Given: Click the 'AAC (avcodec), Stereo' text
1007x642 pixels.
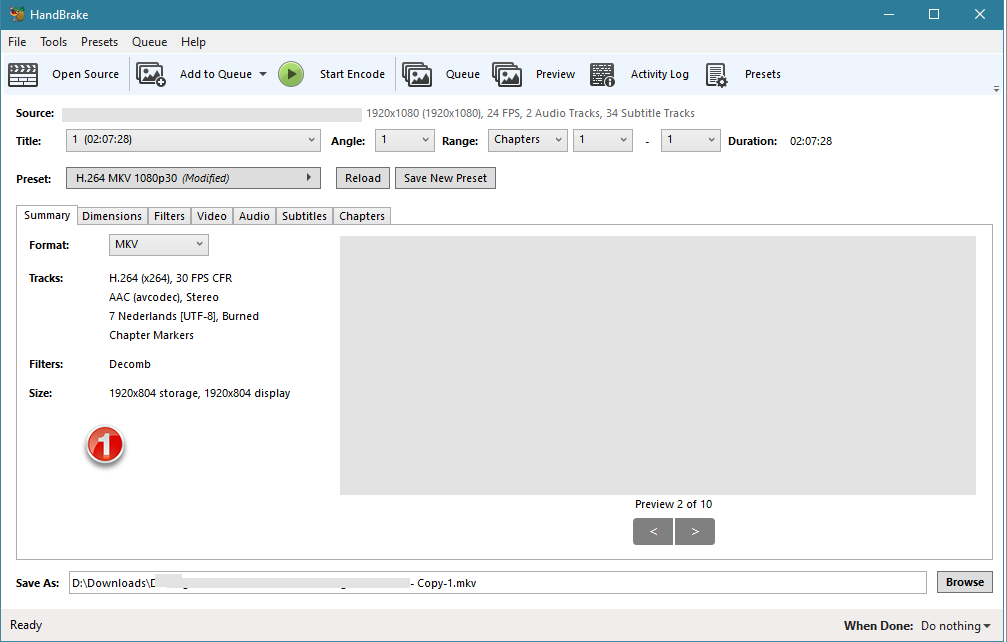Looking at the screenshot, I should pos(164,297).
